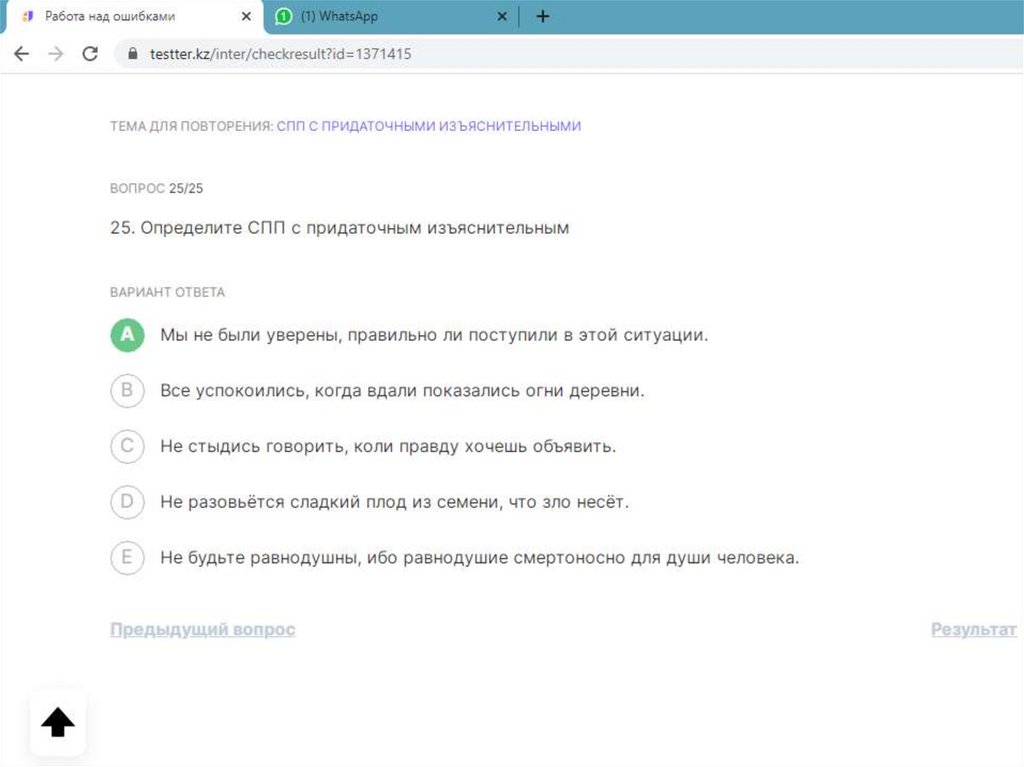Click the 'ВАРИАНТ ОТВЕТА' label

click(x=167, y=292)
